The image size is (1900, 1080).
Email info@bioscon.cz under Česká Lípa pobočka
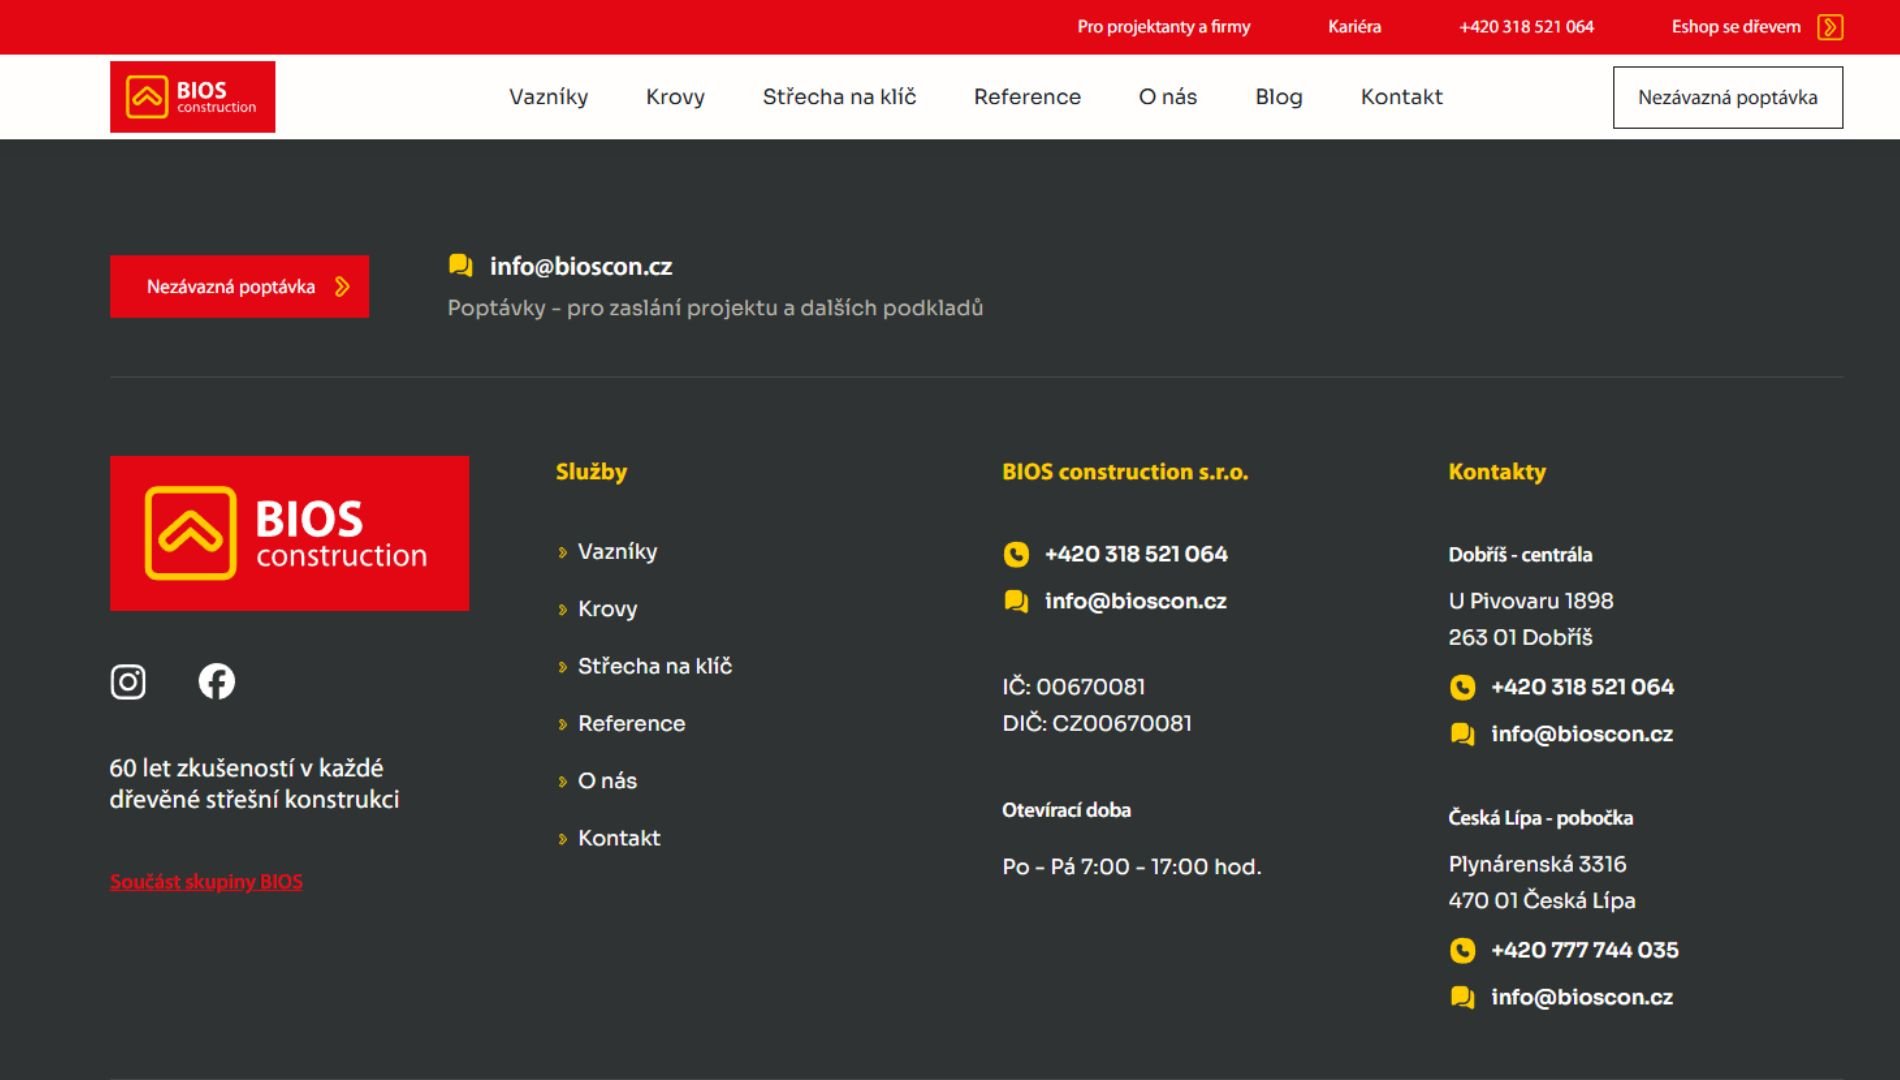point(1582,997)
